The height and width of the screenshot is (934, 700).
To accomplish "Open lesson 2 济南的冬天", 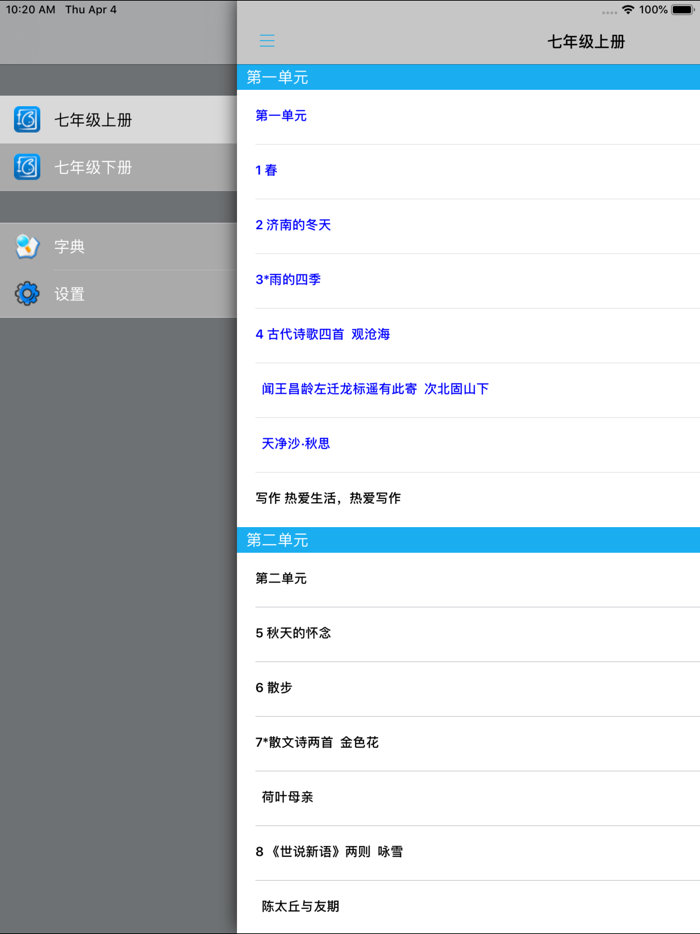I will 468,226.
